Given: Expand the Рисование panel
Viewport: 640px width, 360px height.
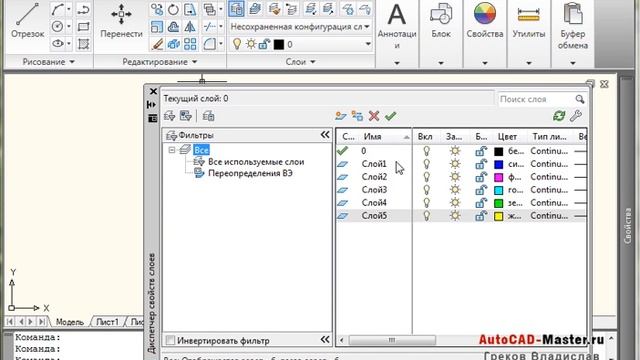Looking at the screenshot, I should click(49, 62).
